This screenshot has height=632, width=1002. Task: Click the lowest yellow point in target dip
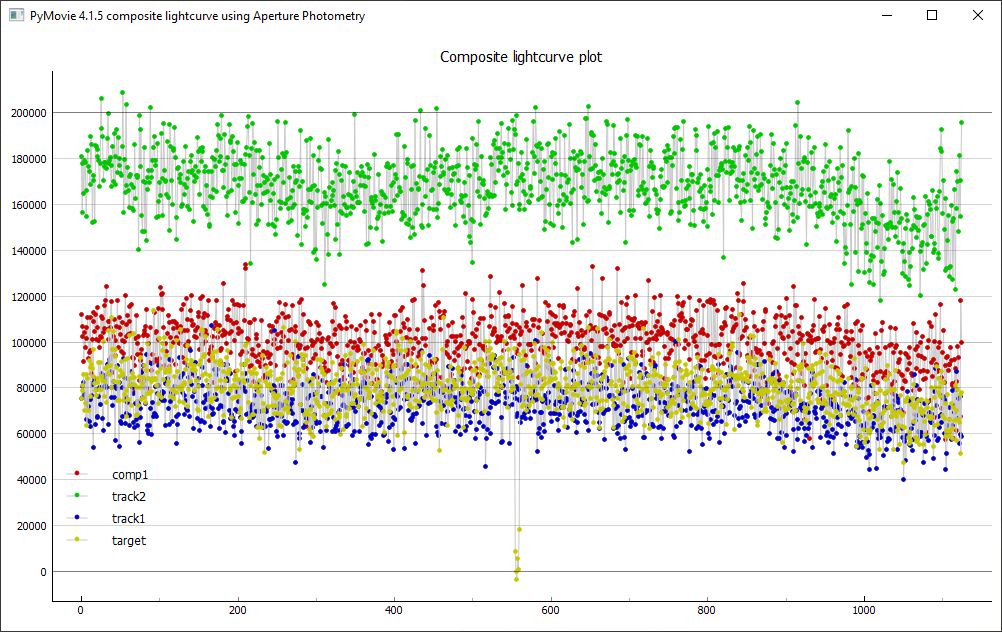point(516,579)
